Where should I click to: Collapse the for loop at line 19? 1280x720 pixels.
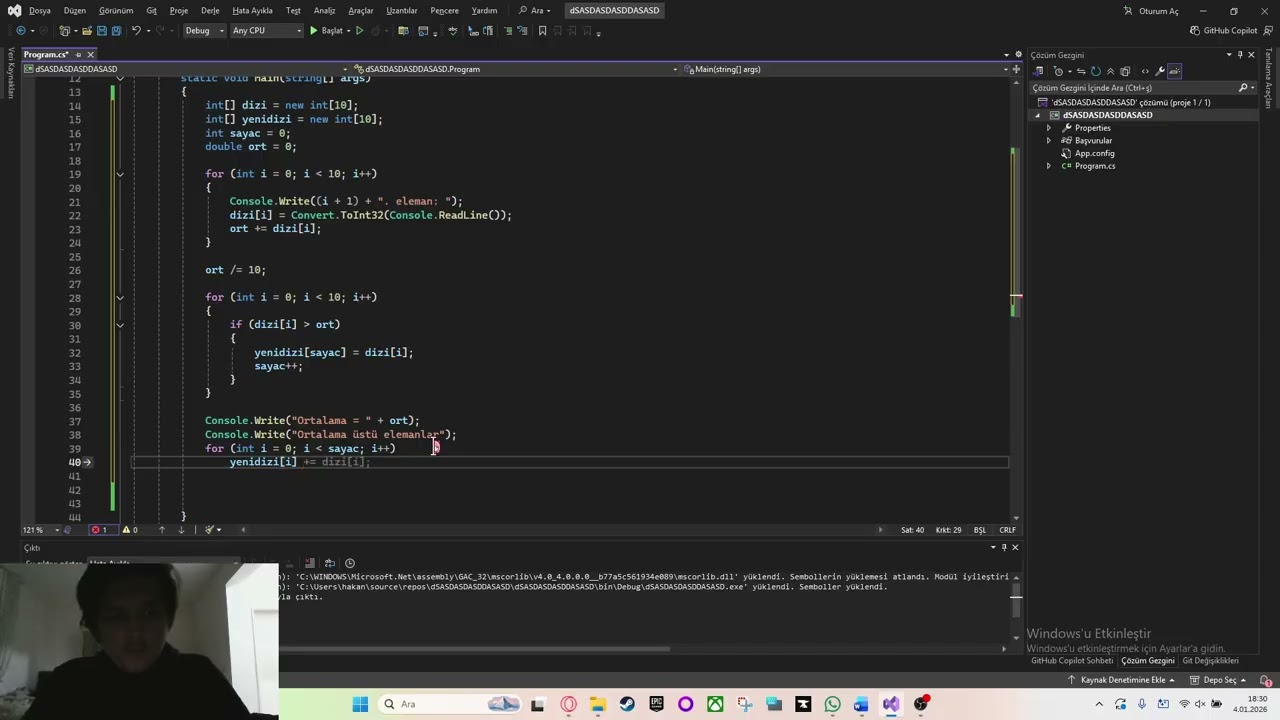click(x=119, y=174)
